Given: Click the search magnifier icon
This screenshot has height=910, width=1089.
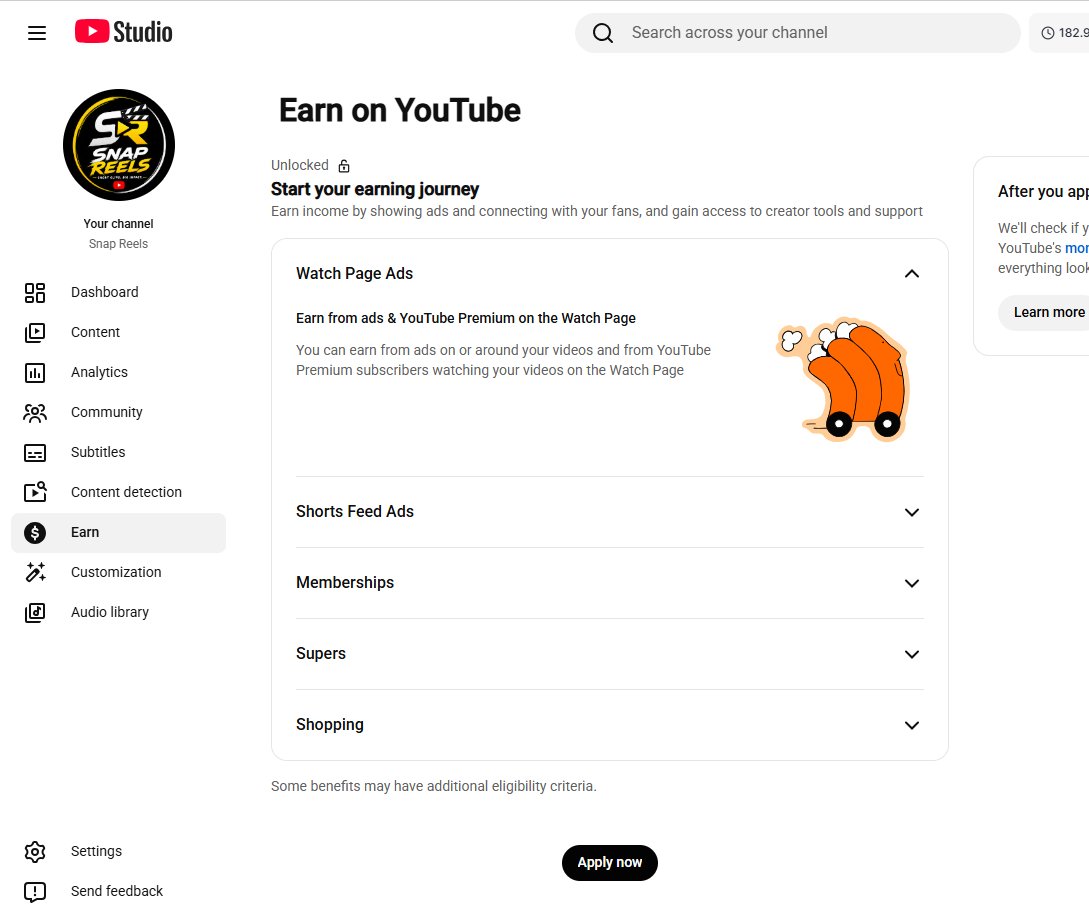Looking at the screenshot, I should pyautogui.click(x=602, y=33).
